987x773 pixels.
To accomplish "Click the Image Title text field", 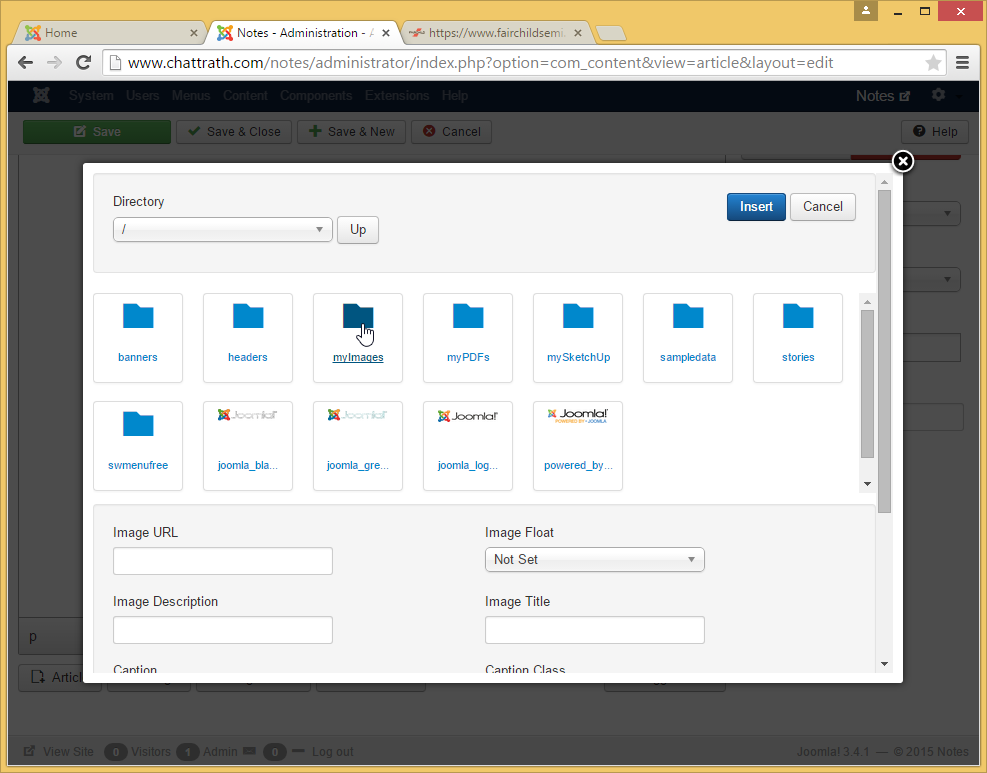I will click(x=594, y=630).
